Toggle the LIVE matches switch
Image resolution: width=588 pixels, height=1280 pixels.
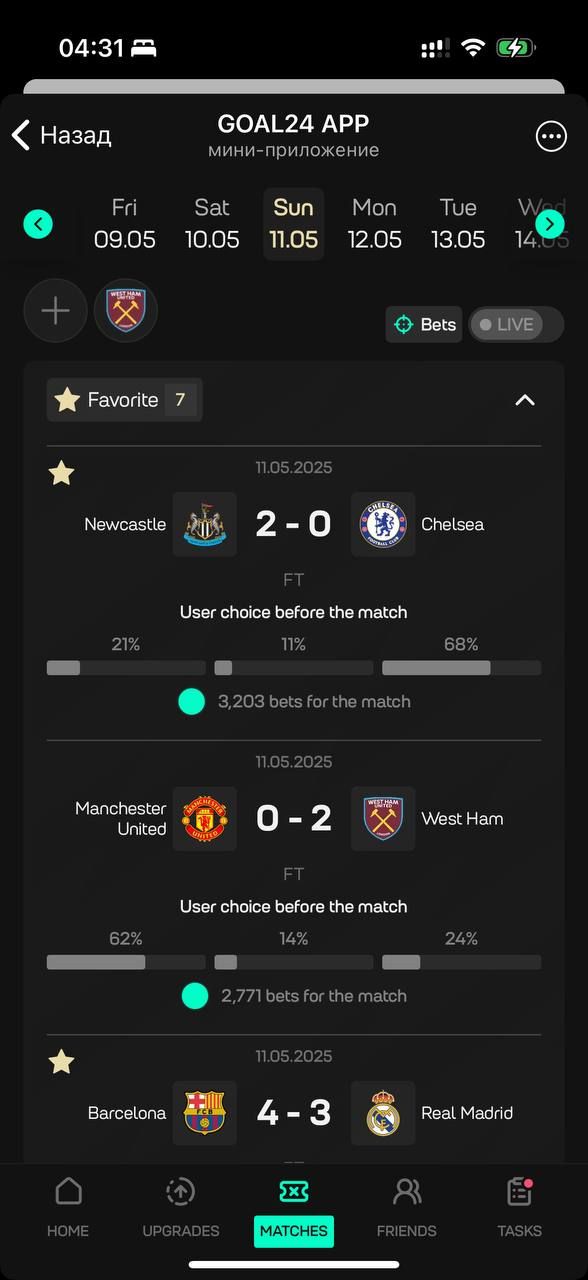coord(516,324)
